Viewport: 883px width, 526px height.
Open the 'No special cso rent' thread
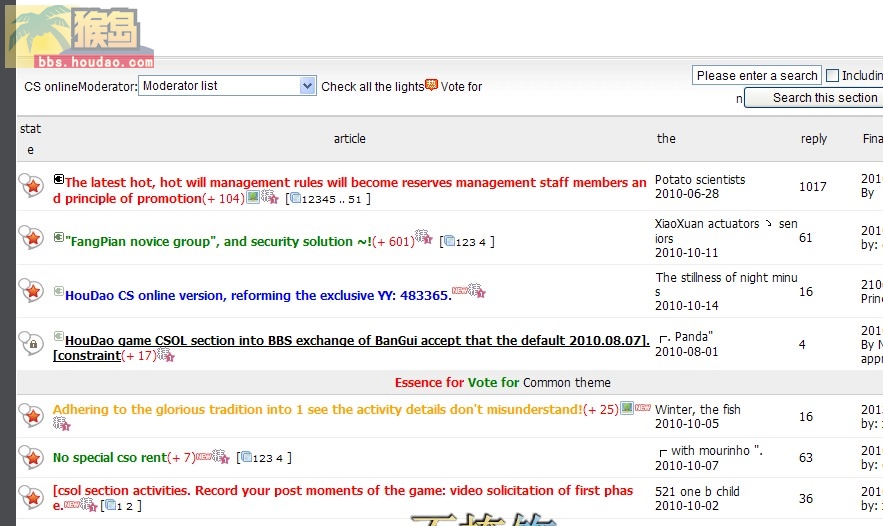coord(110,458)
